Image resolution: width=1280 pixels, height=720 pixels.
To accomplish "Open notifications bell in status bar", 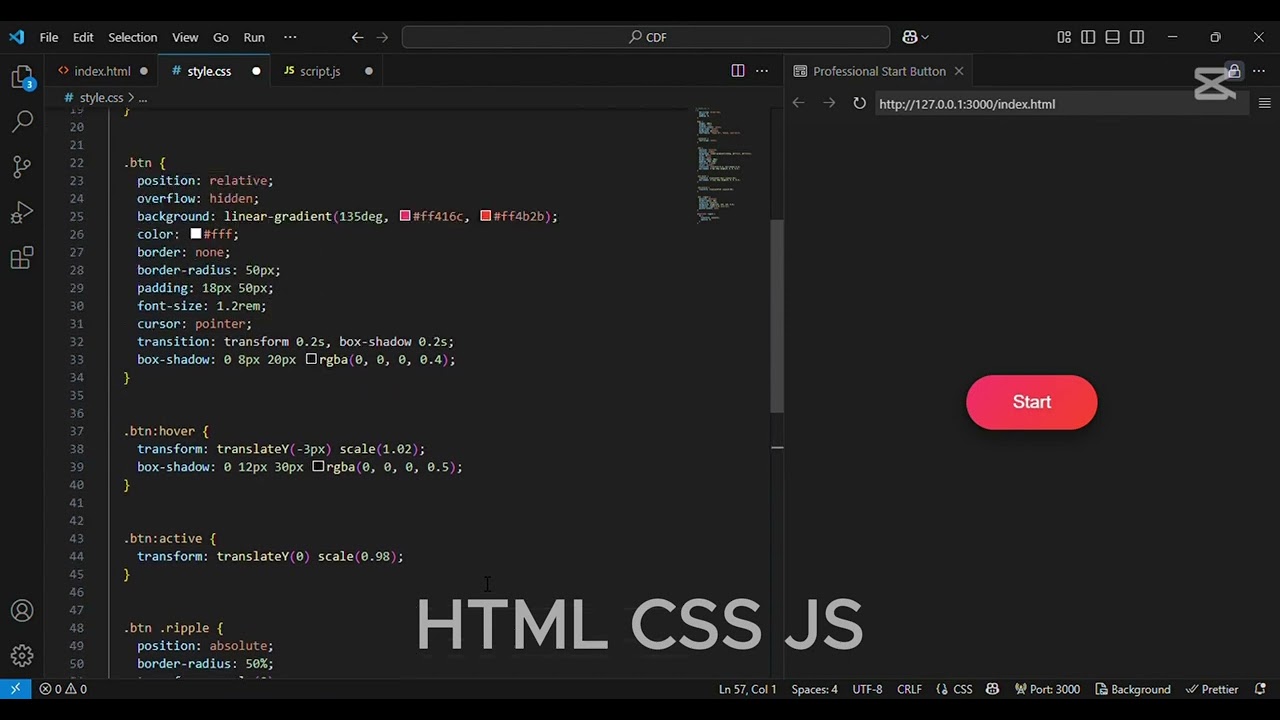I will pyautogui.click(x=1260, y=689).
